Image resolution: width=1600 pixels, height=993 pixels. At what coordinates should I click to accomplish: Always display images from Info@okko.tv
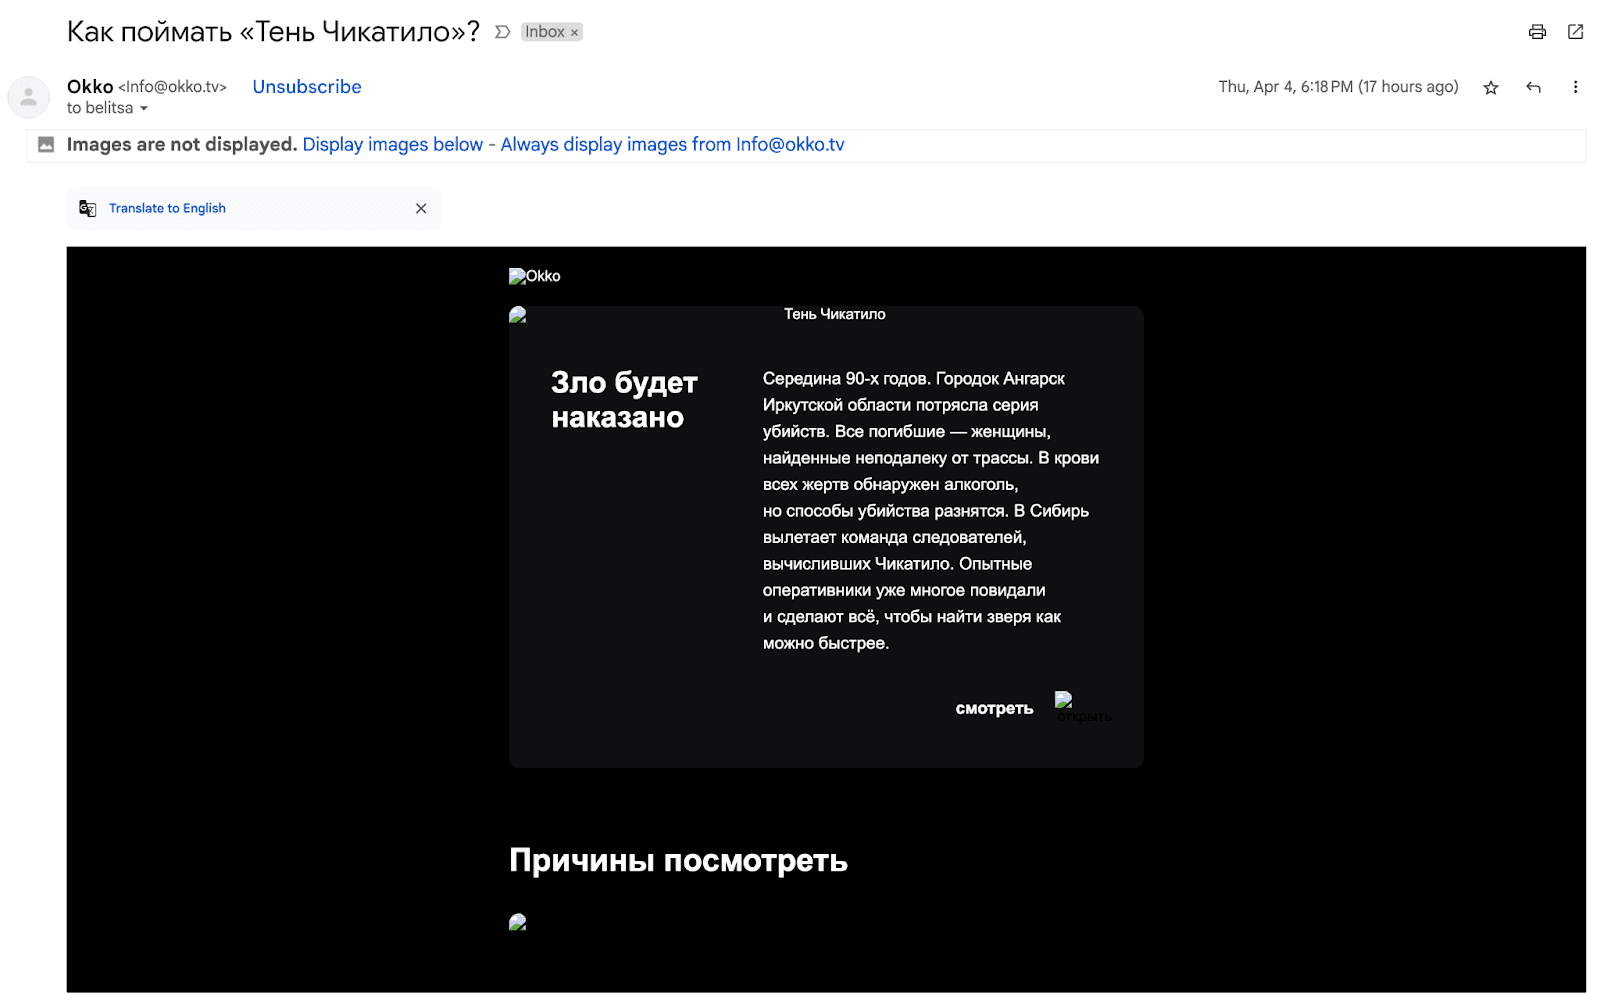[x=672, y=144]
